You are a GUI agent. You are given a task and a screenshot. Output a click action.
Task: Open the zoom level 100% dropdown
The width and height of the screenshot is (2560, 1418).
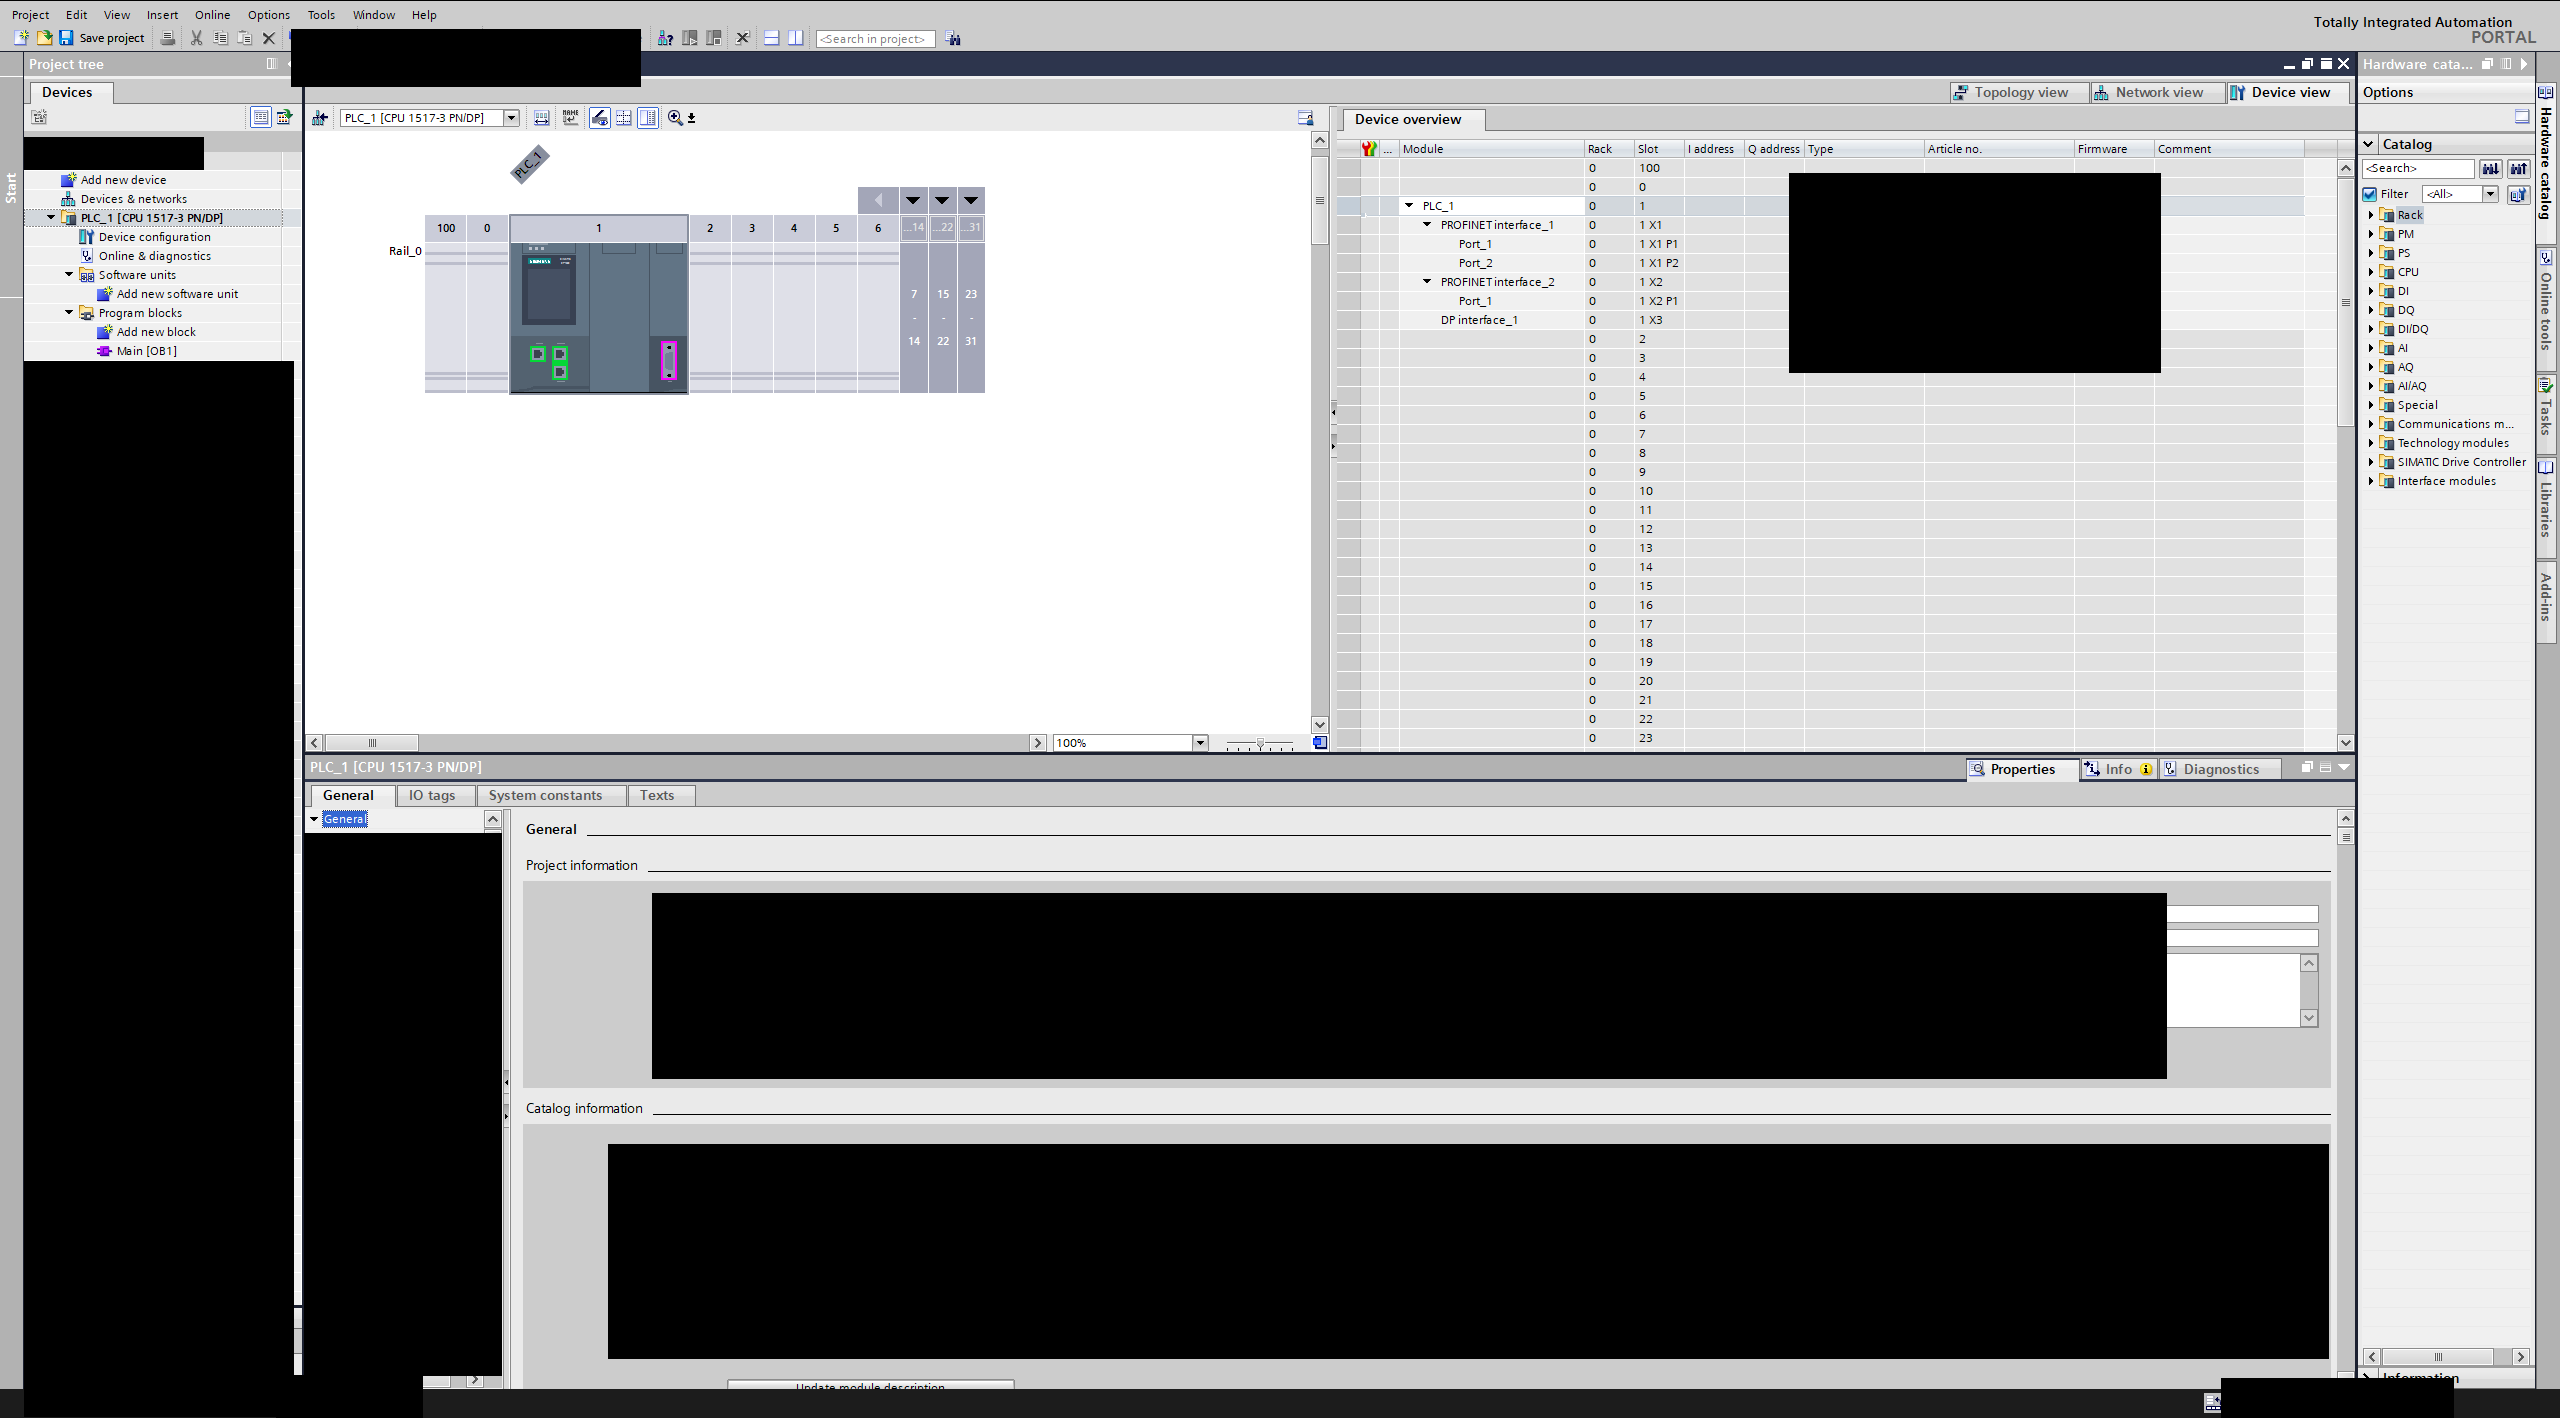pos(1199,743)
